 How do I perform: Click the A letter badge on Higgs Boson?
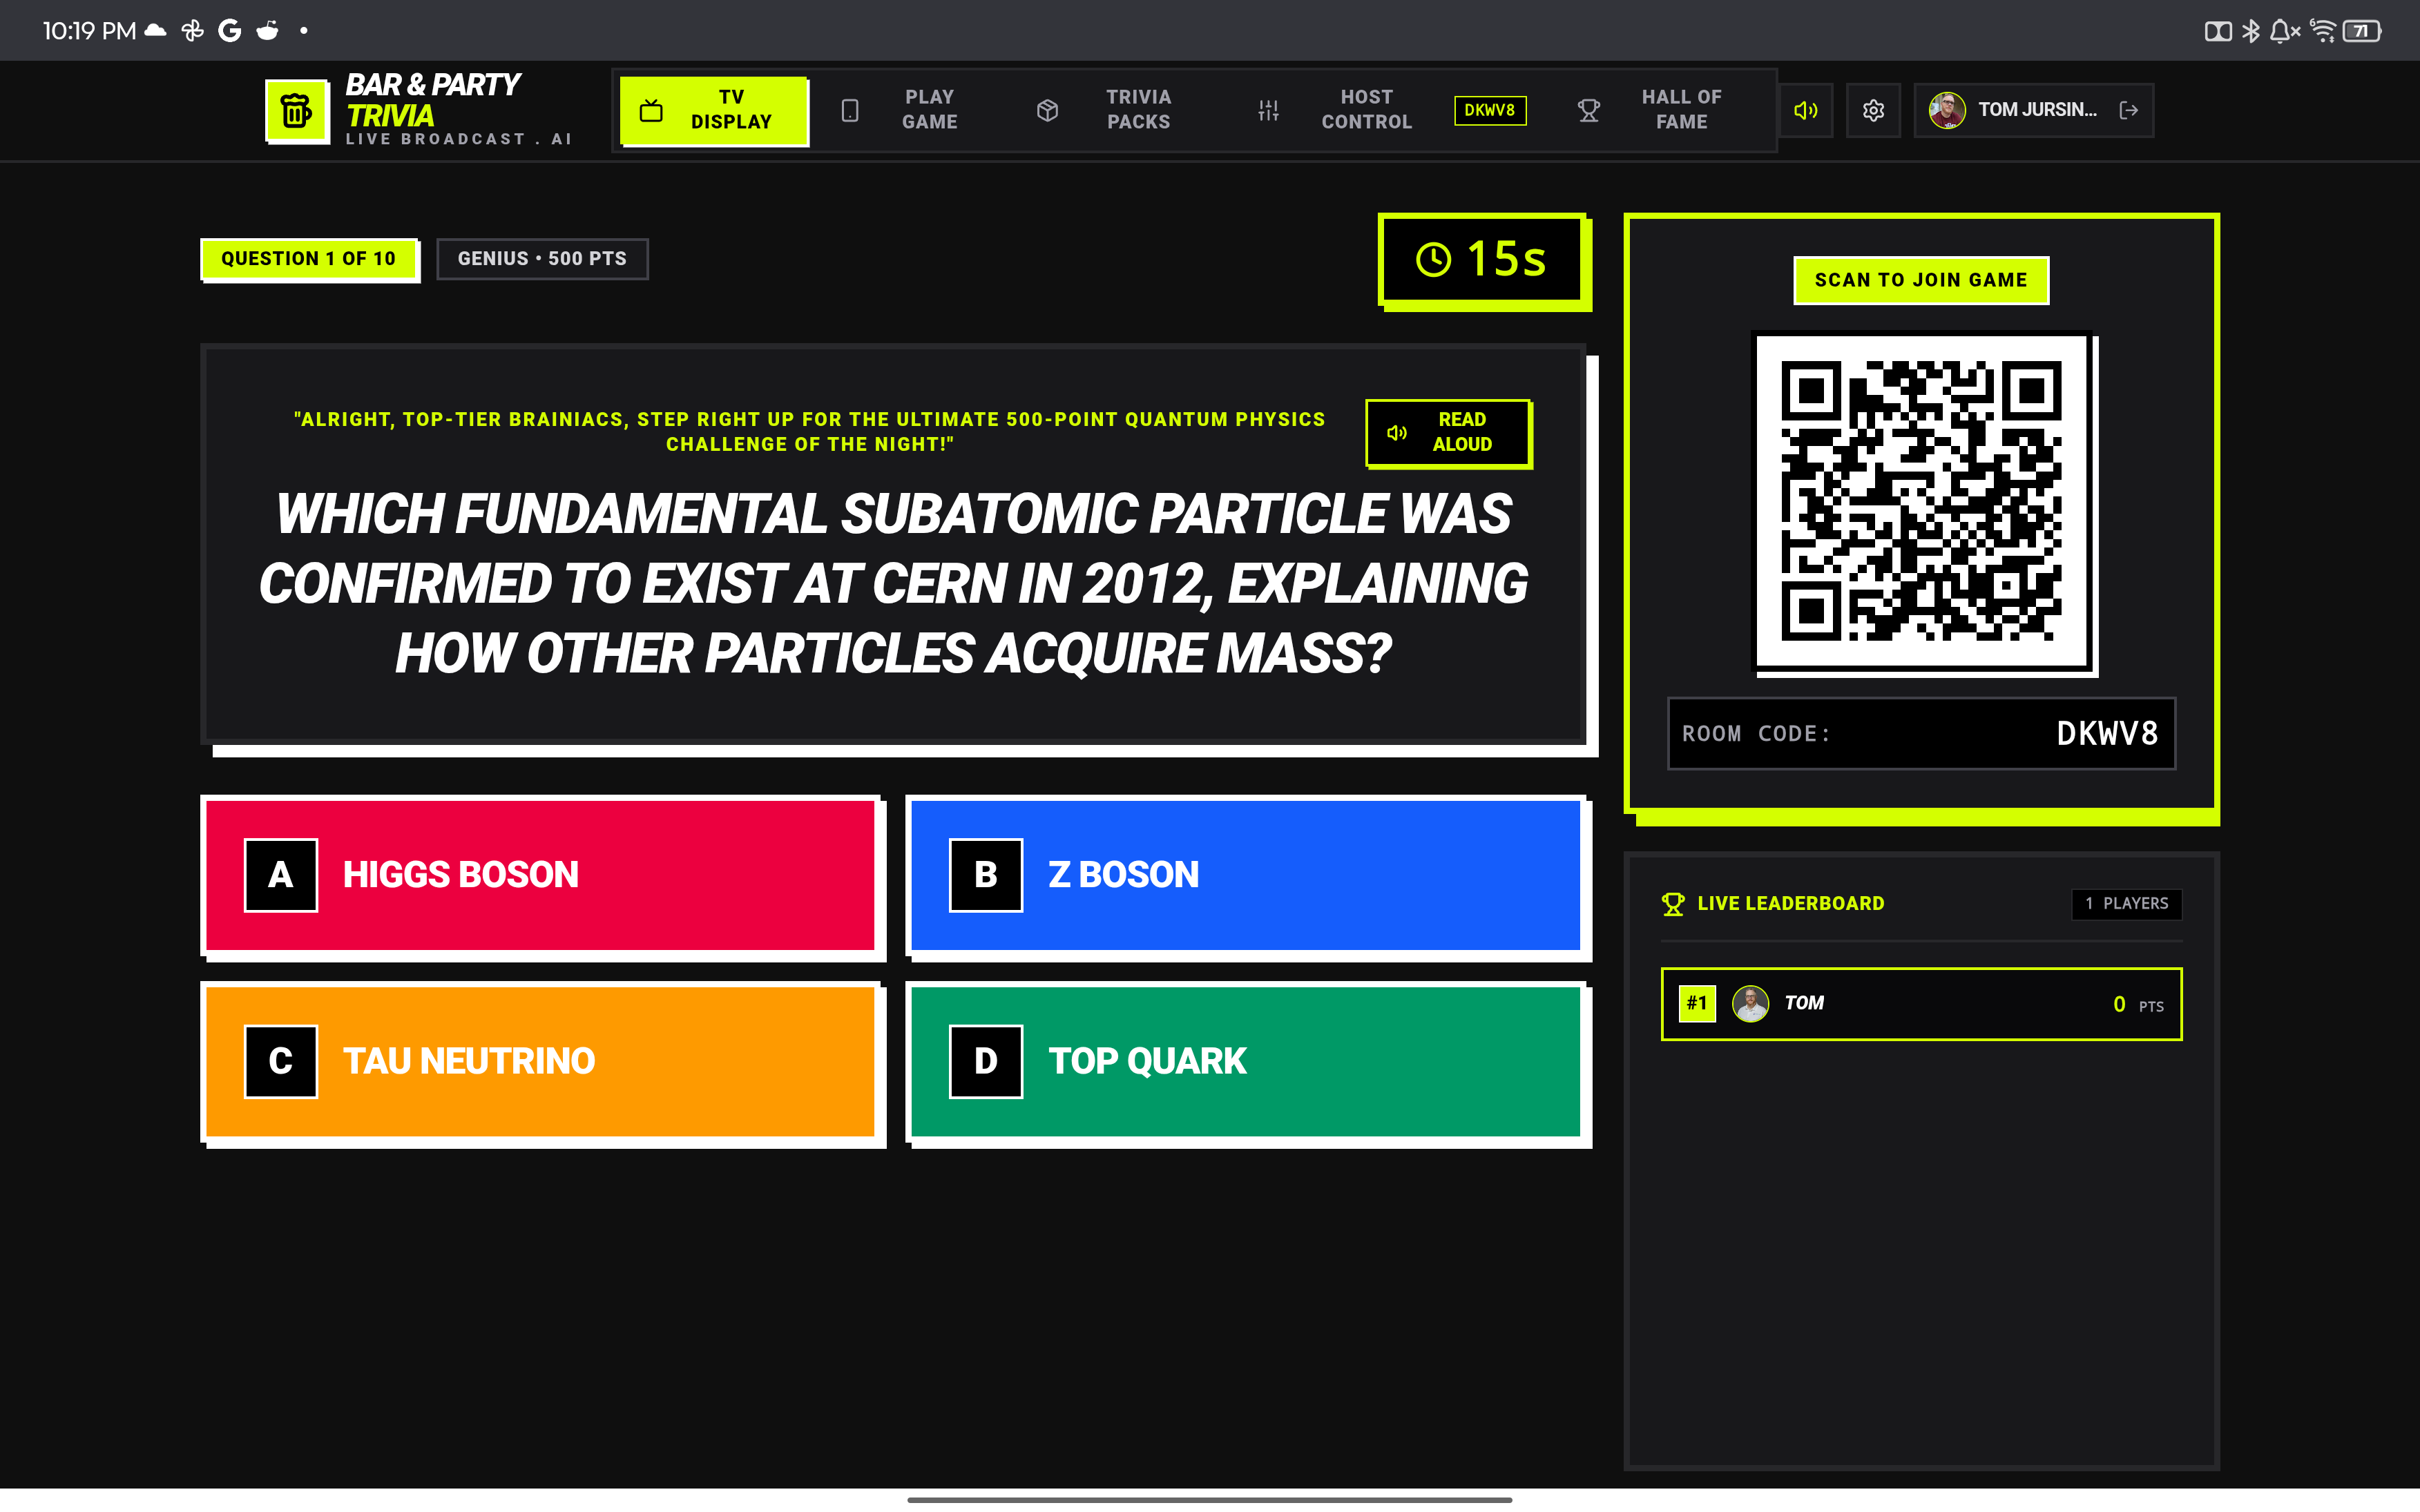point(281,875)
